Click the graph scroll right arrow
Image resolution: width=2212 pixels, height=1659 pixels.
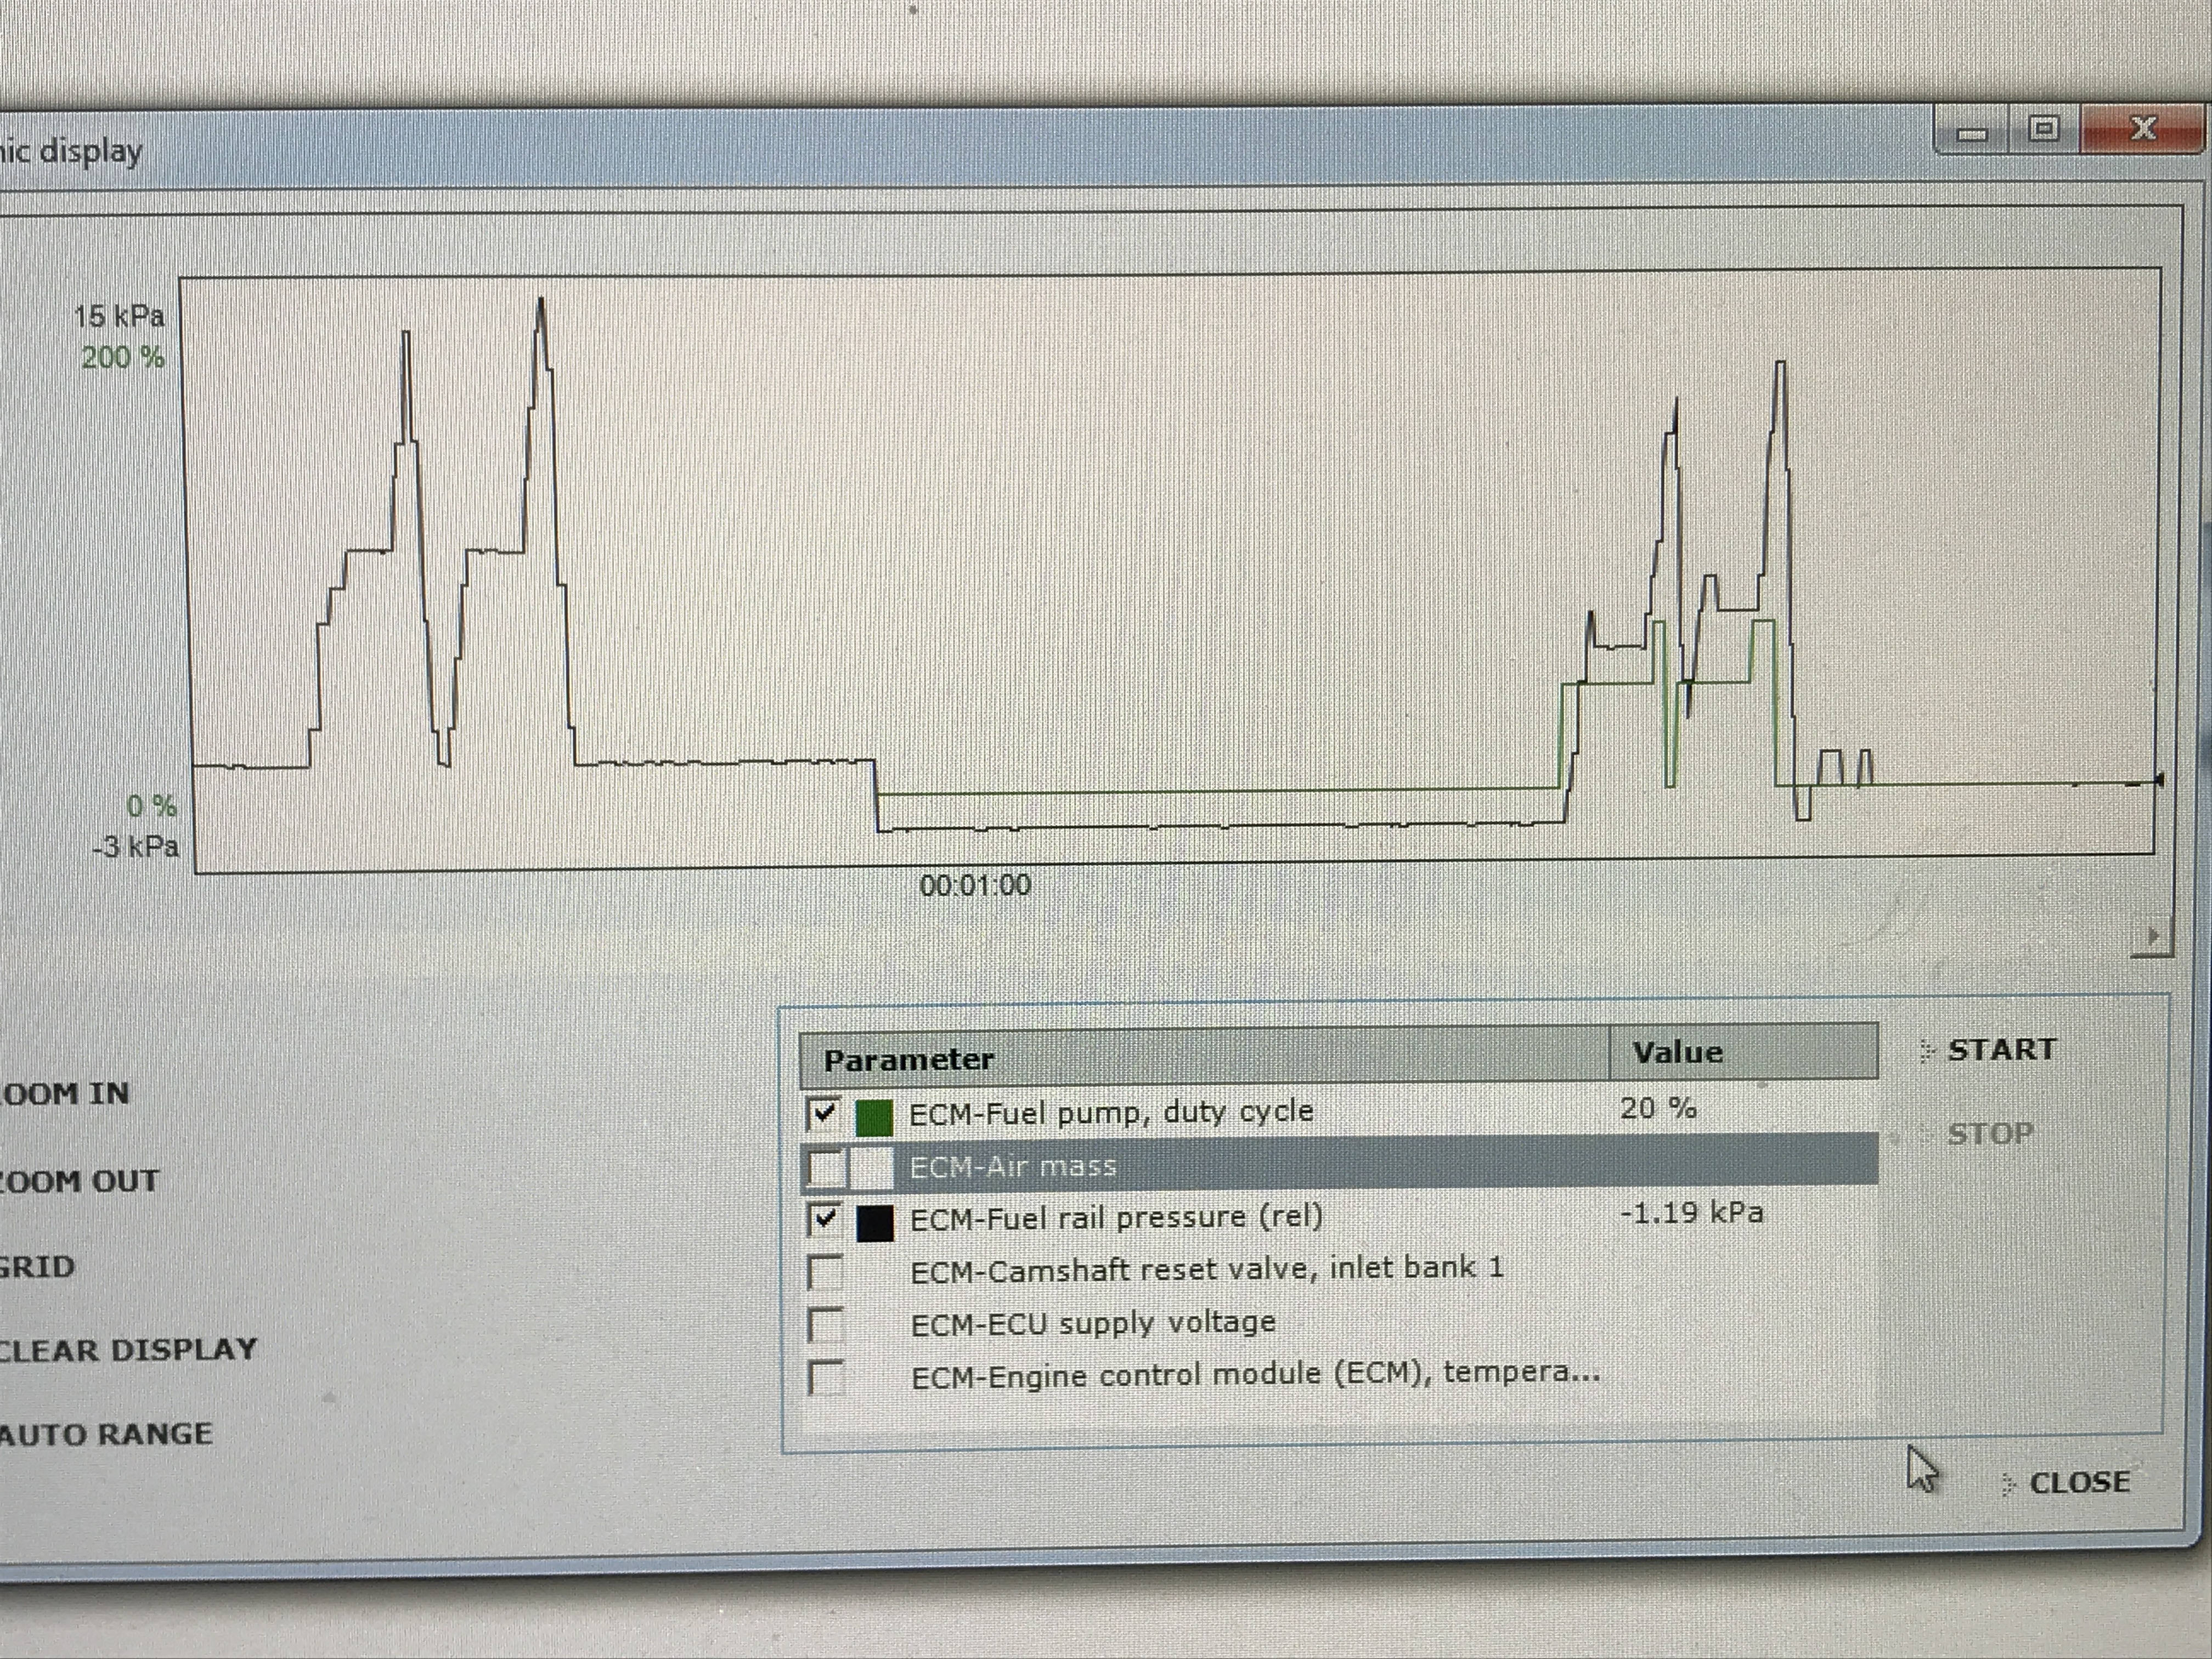pyautogui.click(x=2153, y=937)
